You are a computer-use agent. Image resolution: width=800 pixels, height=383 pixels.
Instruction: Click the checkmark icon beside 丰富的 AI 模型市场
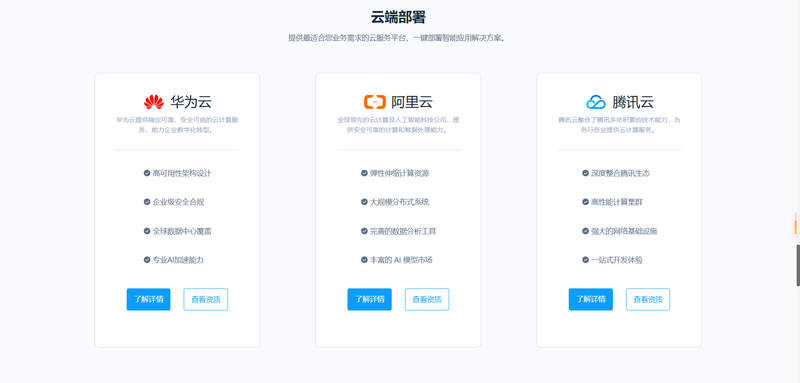click(x=364, y=260)
